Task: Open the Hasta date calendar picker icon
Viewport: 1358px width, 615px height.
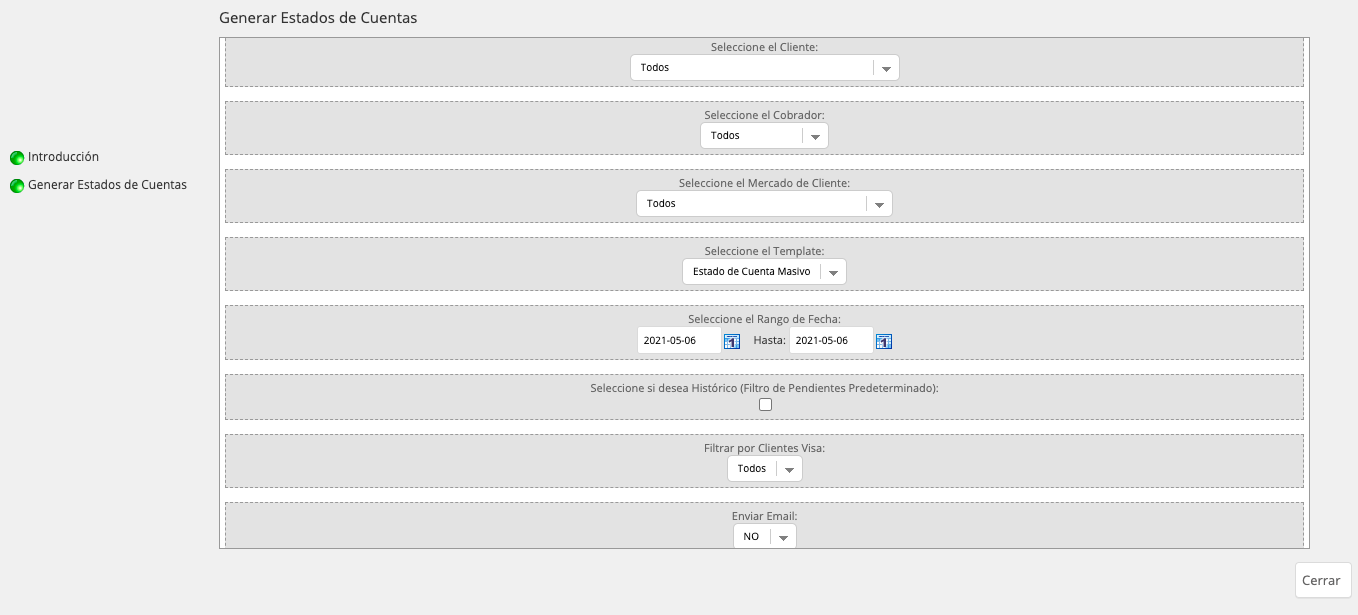Action: (884, 341)
